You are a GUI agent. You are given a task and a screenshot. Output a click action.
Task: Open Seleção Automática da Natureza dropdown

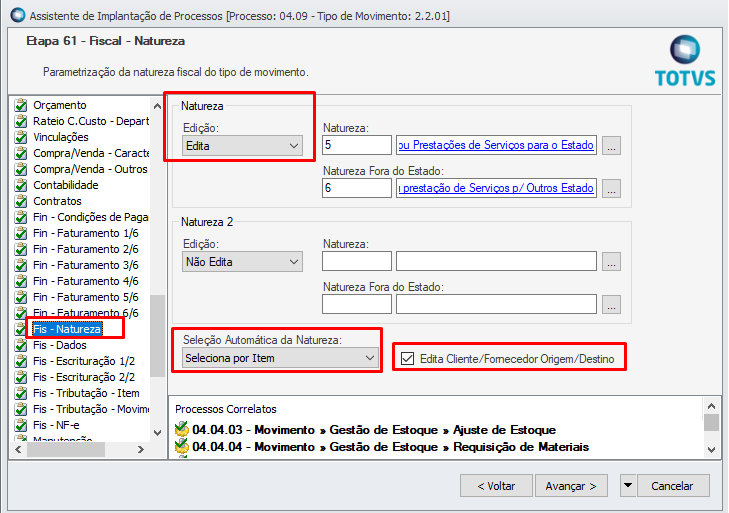tap(280, 358)
